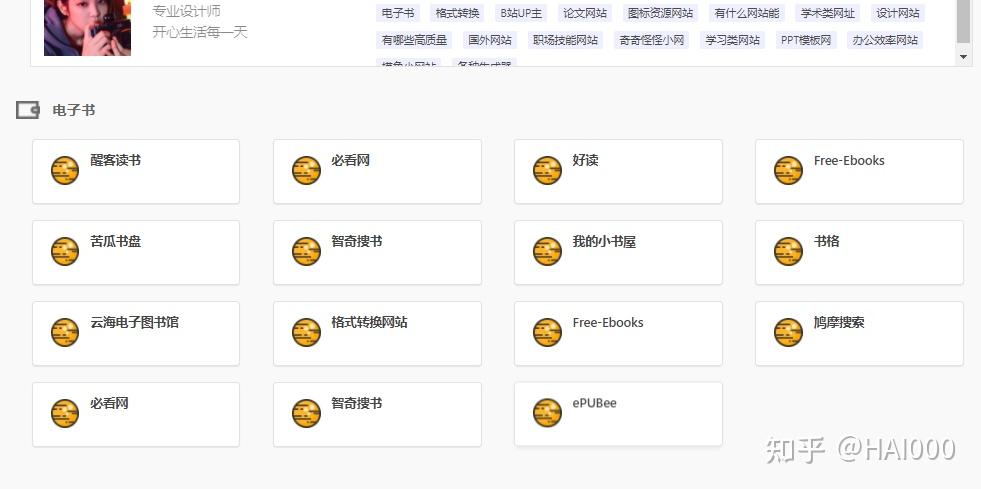
Task: Open the 云海电子图书馆 card icon
Action: pyautogui.click(x=65, y=333)
